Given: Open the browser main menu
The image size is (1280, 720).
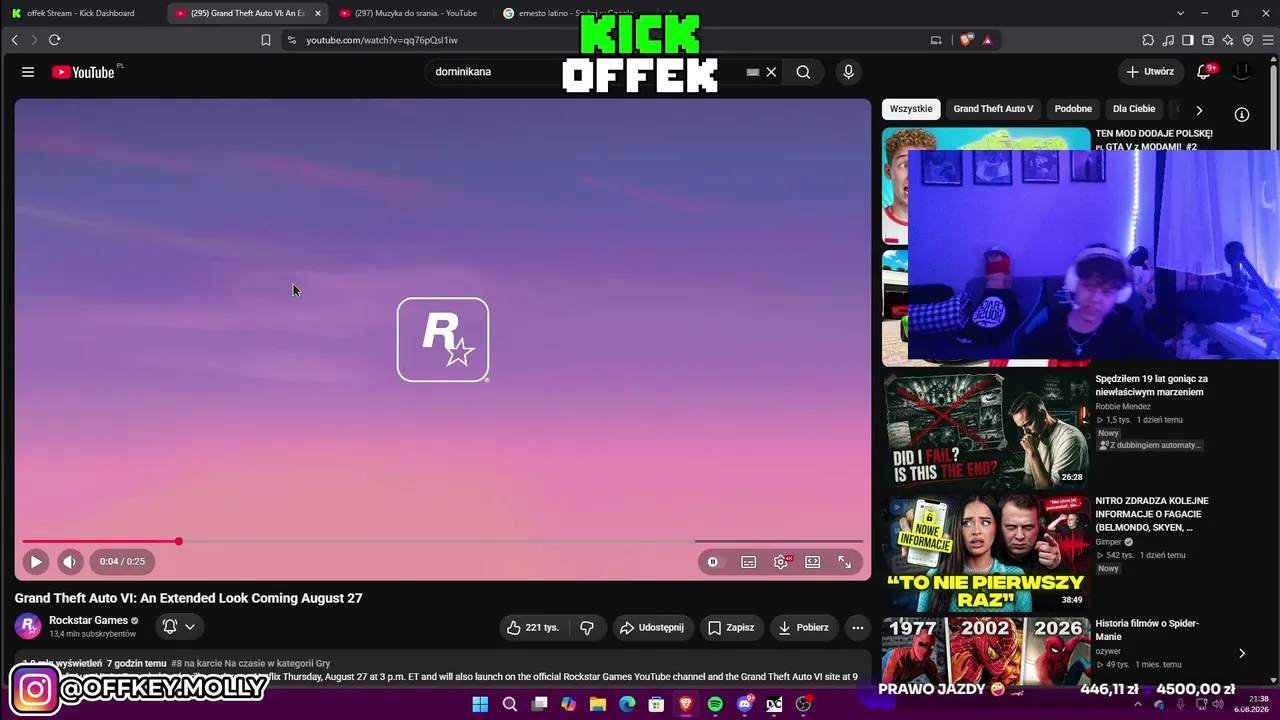Looking at the screenshot, I should click(1268, 40).
